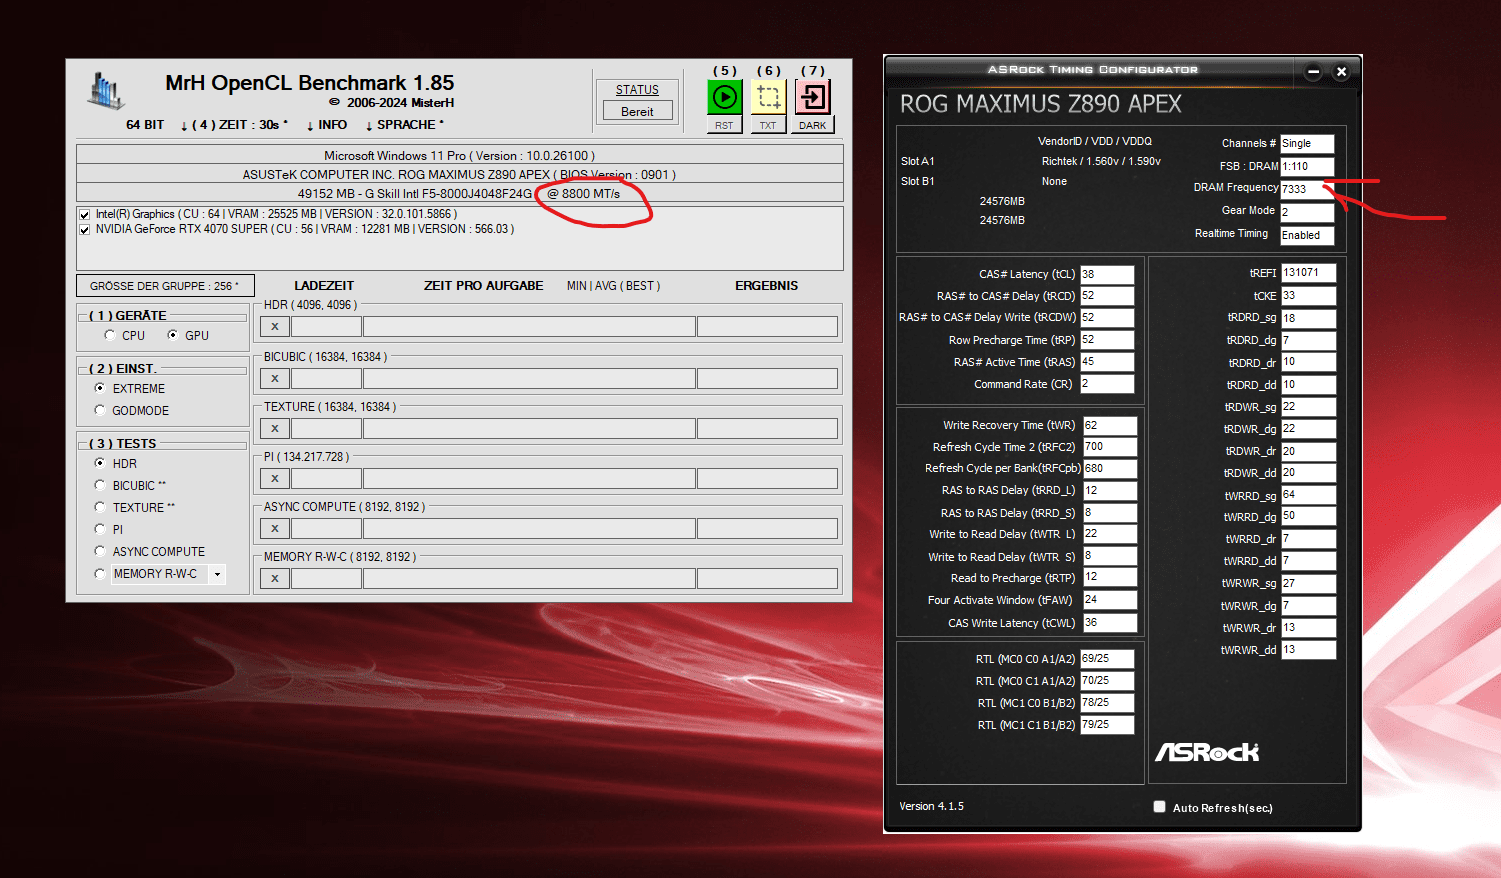Click the tWRWR_dd value field
Viewport: 1501px width, 878px height.
click(x=1309, y=650)
